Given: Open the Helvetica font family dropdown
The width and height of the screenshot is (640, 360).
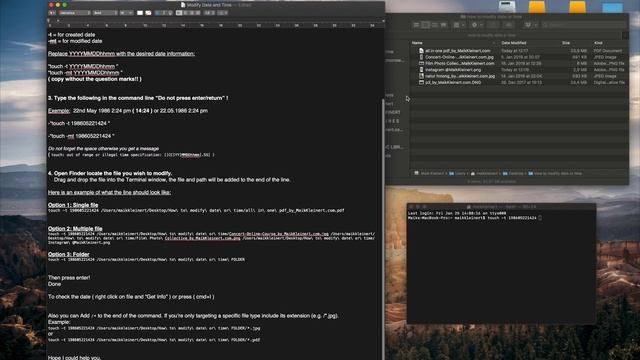Looking at the screenshot, I should (x=74, y=13).
